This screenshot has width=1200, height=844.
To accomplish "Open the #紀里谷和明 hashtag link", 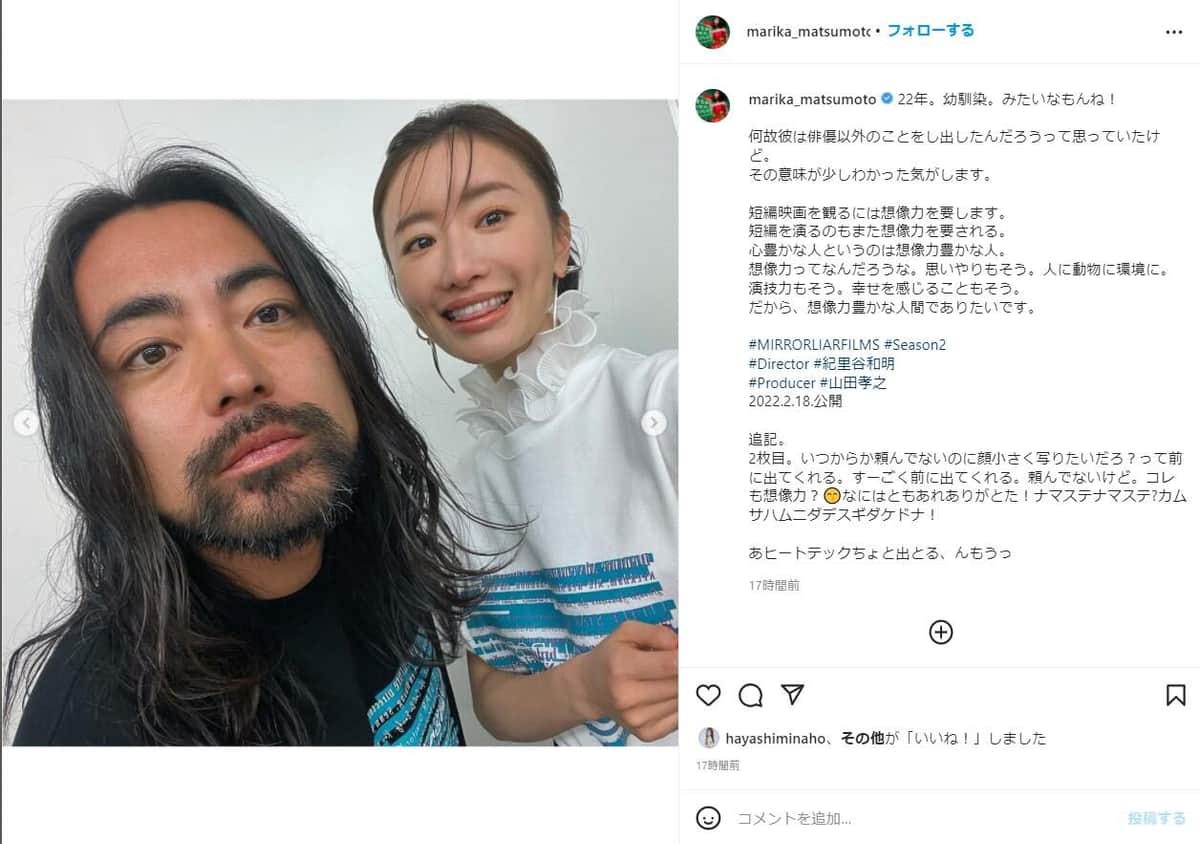I will click(x=854, y=363).
